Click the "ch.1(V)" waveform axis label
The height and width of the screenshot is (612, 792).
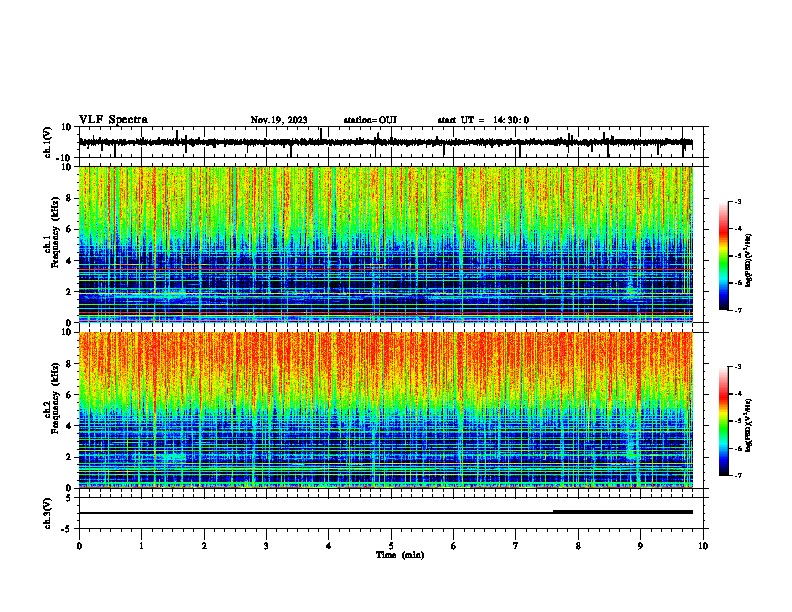pyautogui.click(x=48, y=142)
